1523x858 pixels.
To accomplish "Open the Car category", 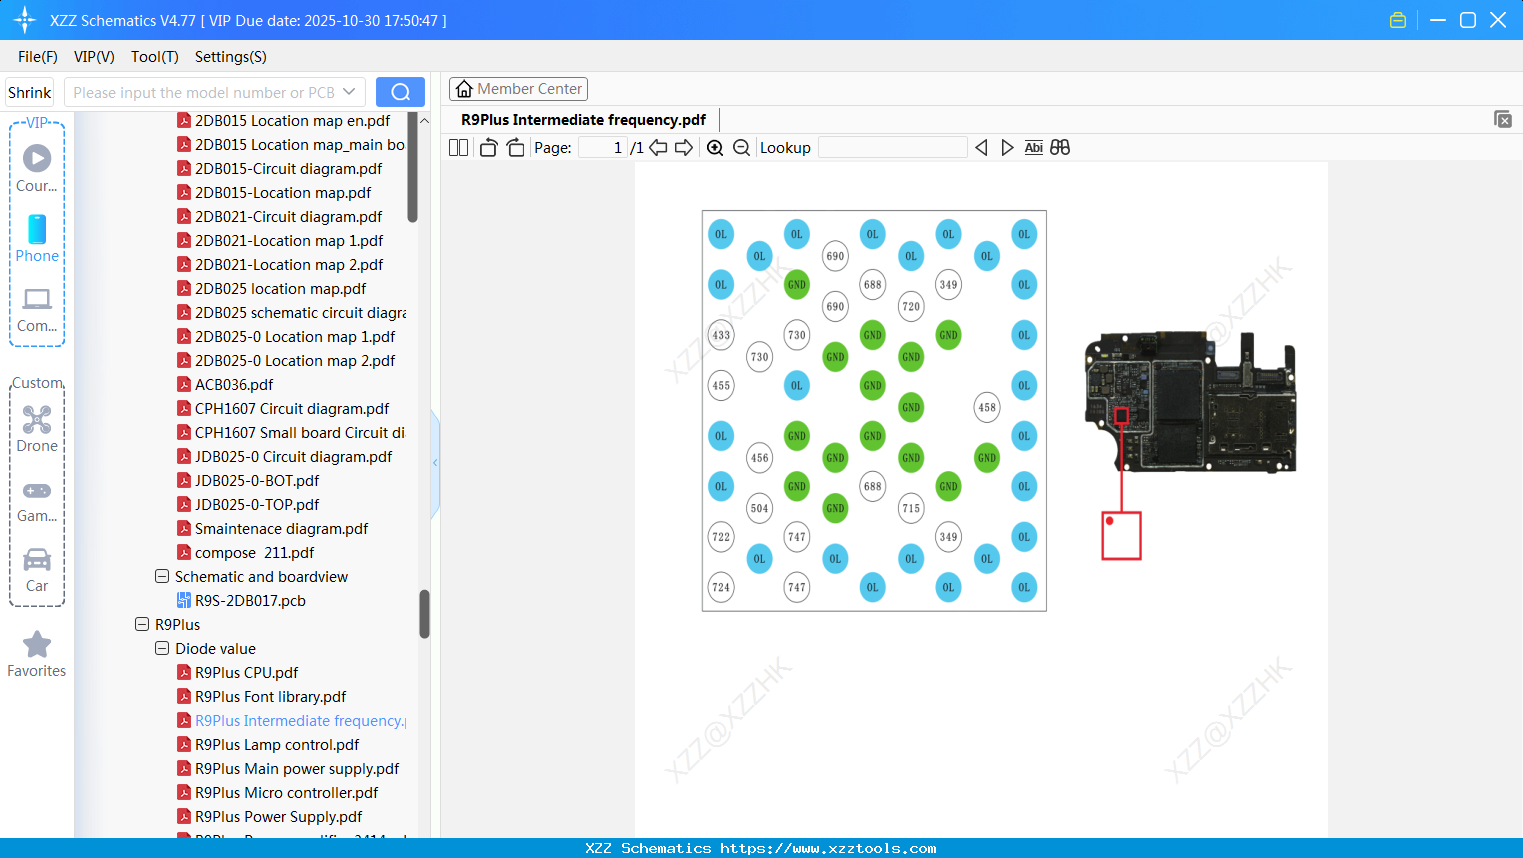I will (x=37, y=571).
